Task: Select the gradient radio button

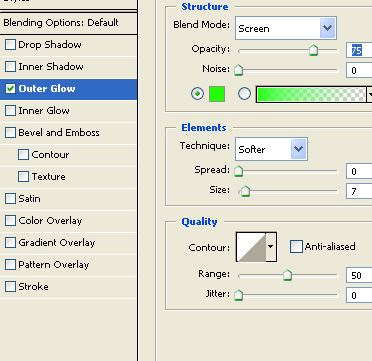Action: coord(244,94)
